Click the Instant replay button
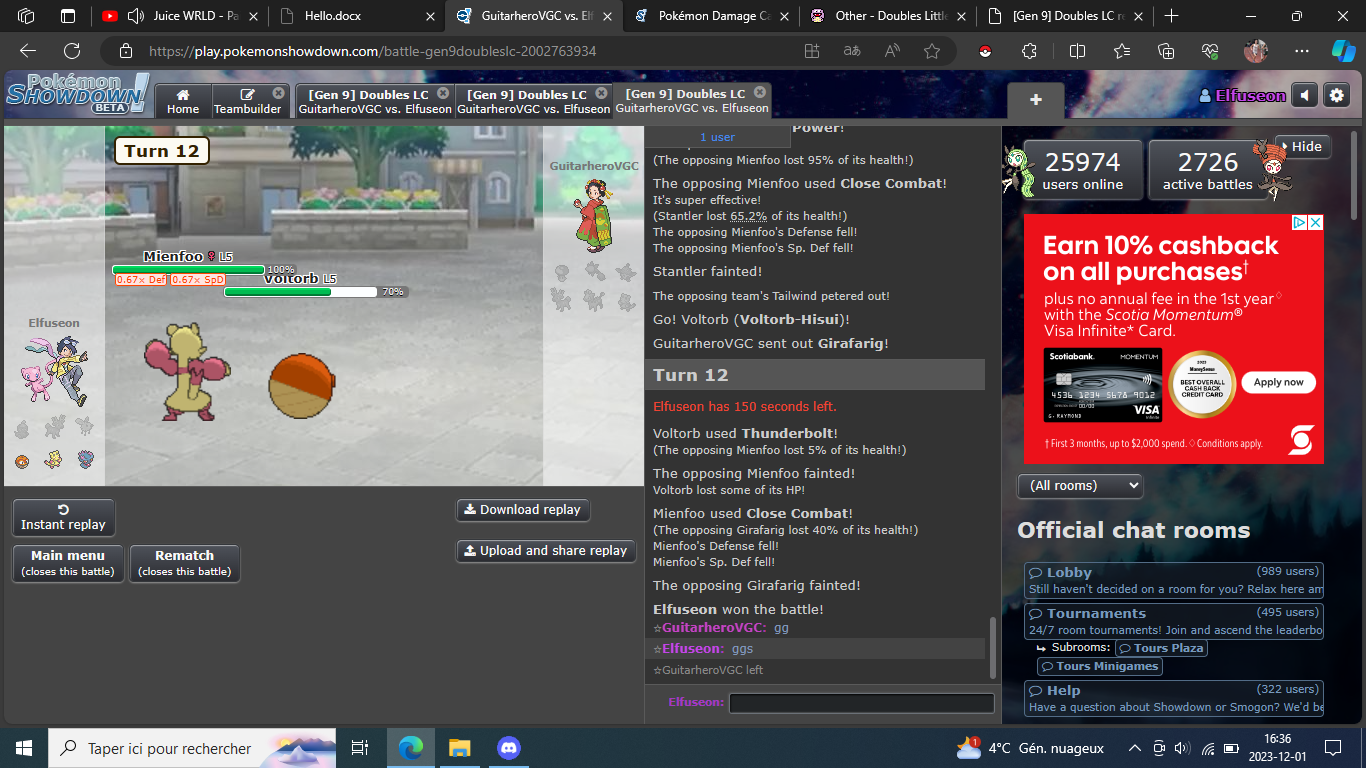The height and width of the screenshot is (768, 1366). [x=63, y=517]
